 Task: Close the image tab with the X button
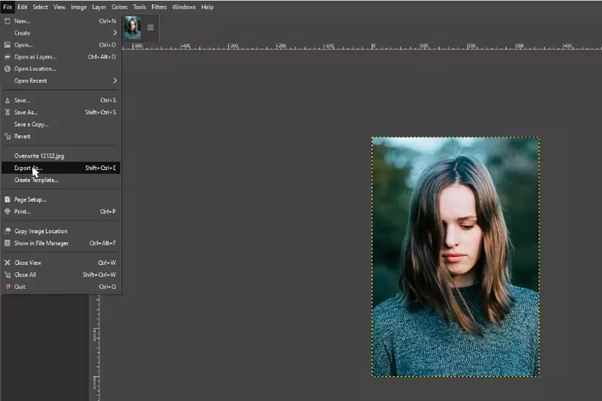tap(150, 27)
